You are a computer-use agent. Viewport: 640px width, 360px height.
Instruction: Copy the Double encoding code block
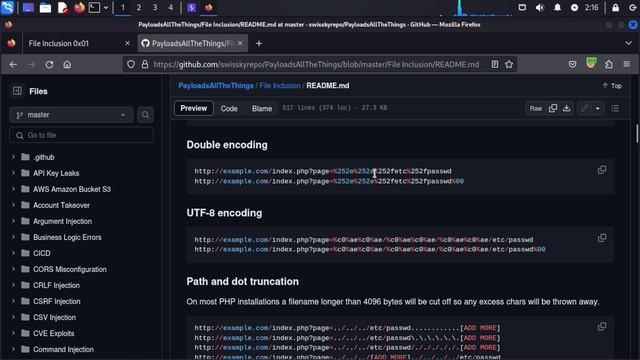(x=602, y=170)
